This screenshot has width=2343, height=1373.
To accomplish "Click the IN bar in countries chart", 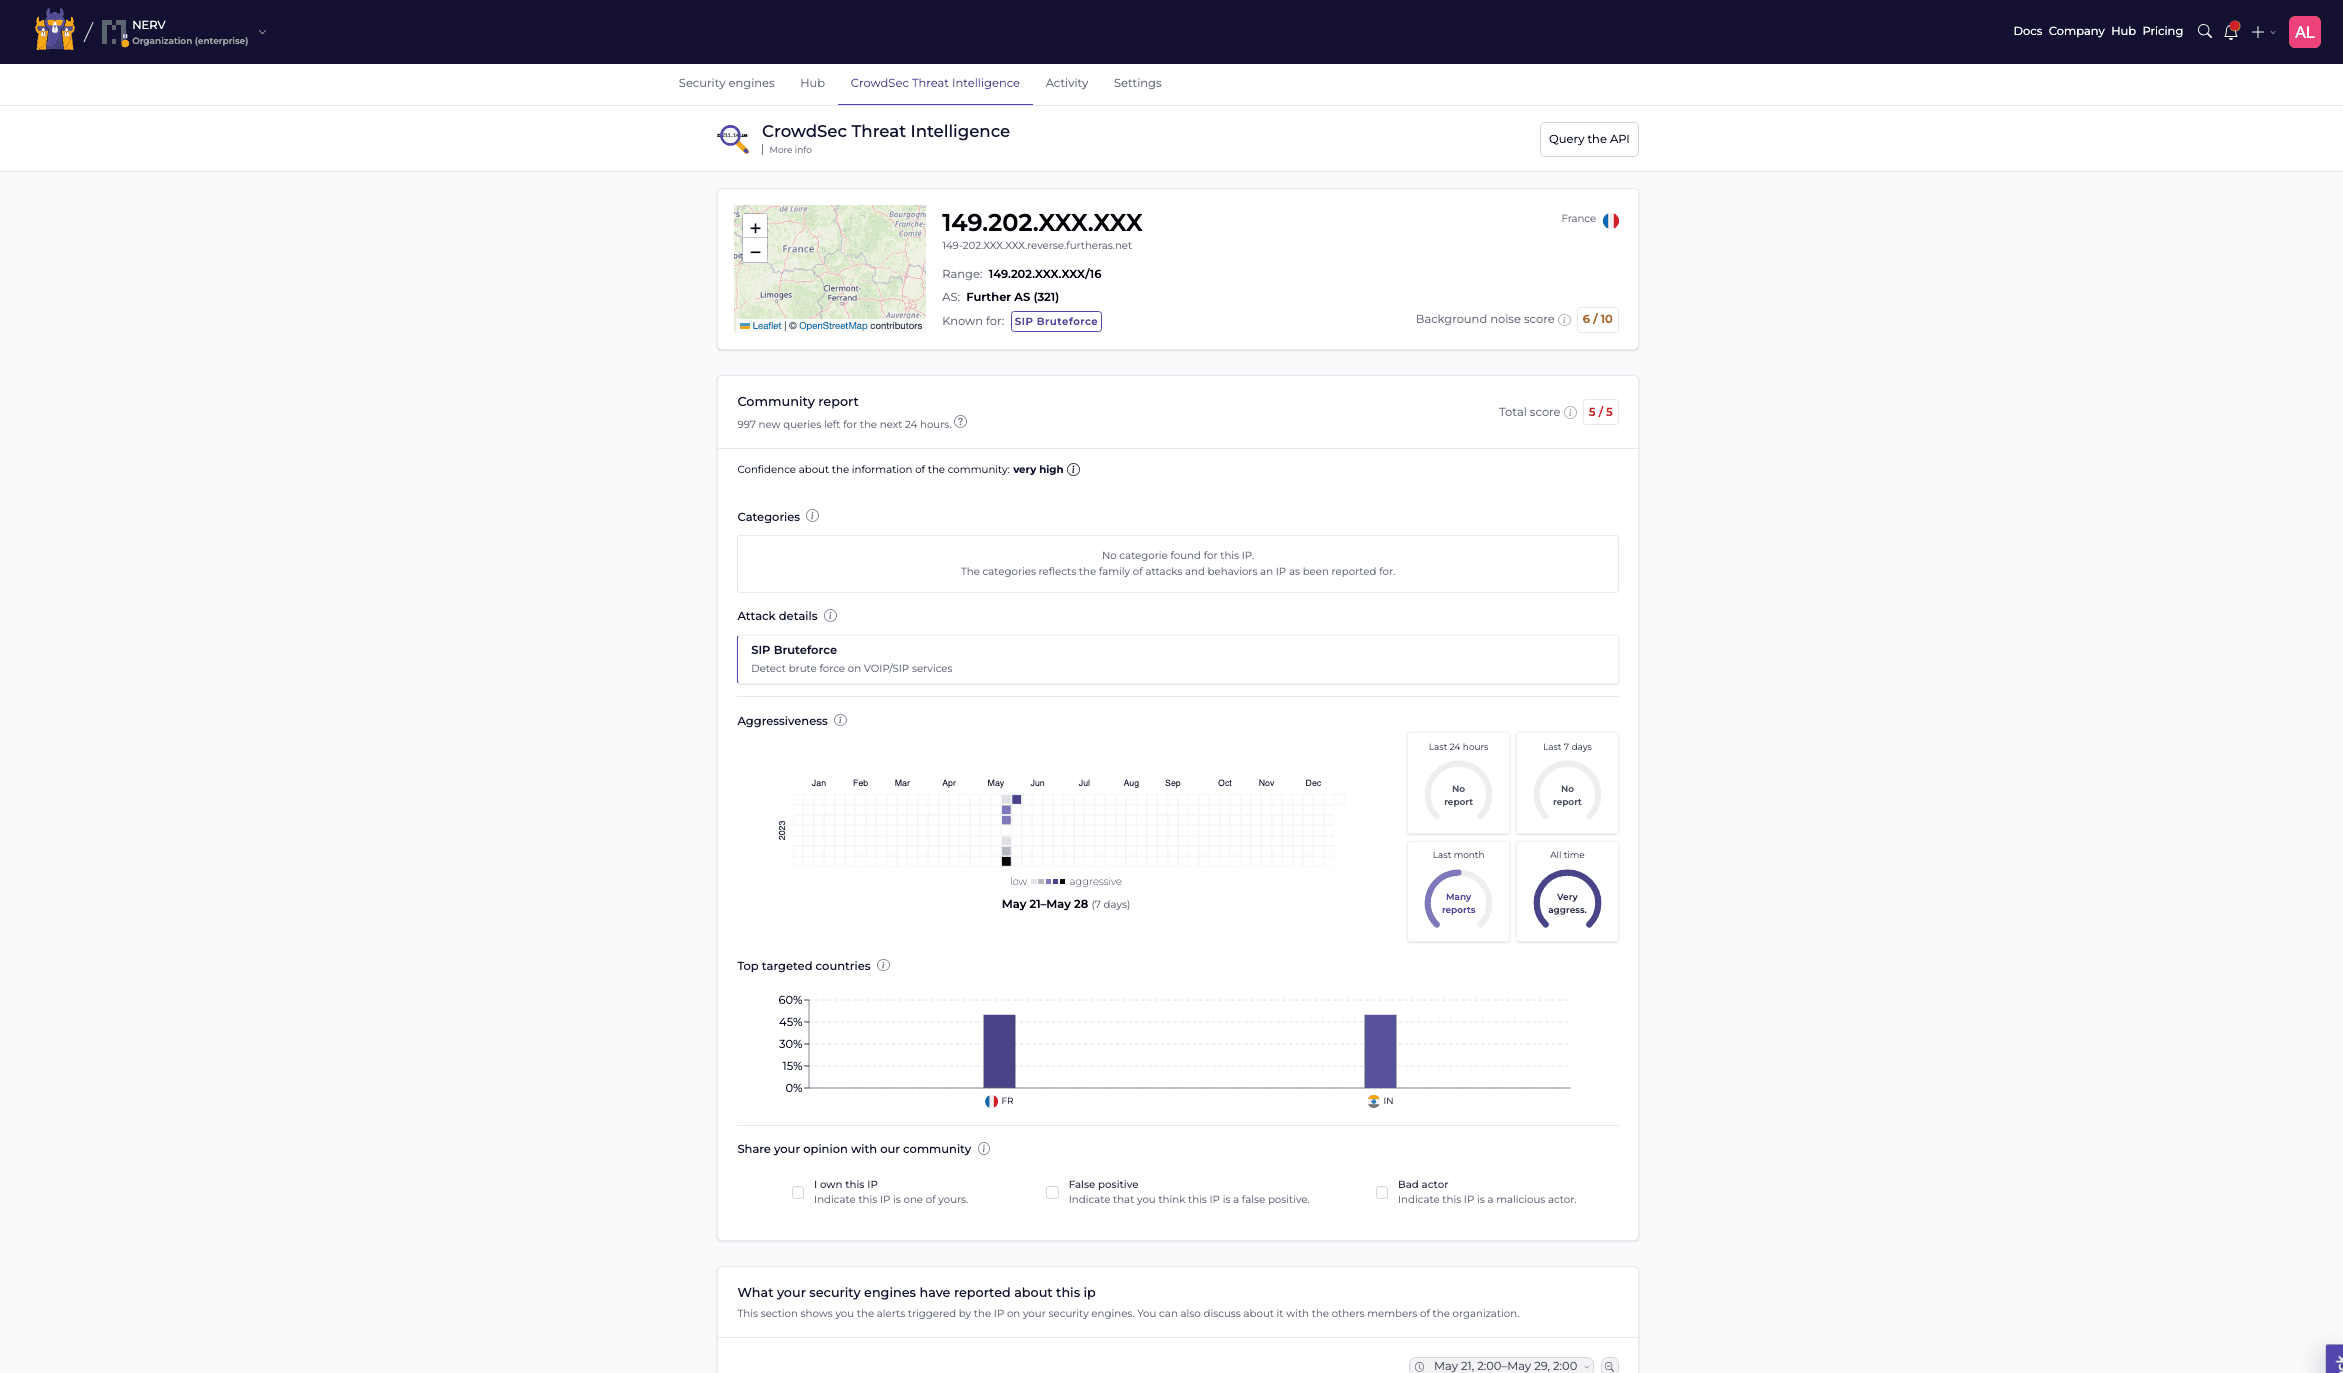I will pyautogui.click(x=1380, y=1051).
